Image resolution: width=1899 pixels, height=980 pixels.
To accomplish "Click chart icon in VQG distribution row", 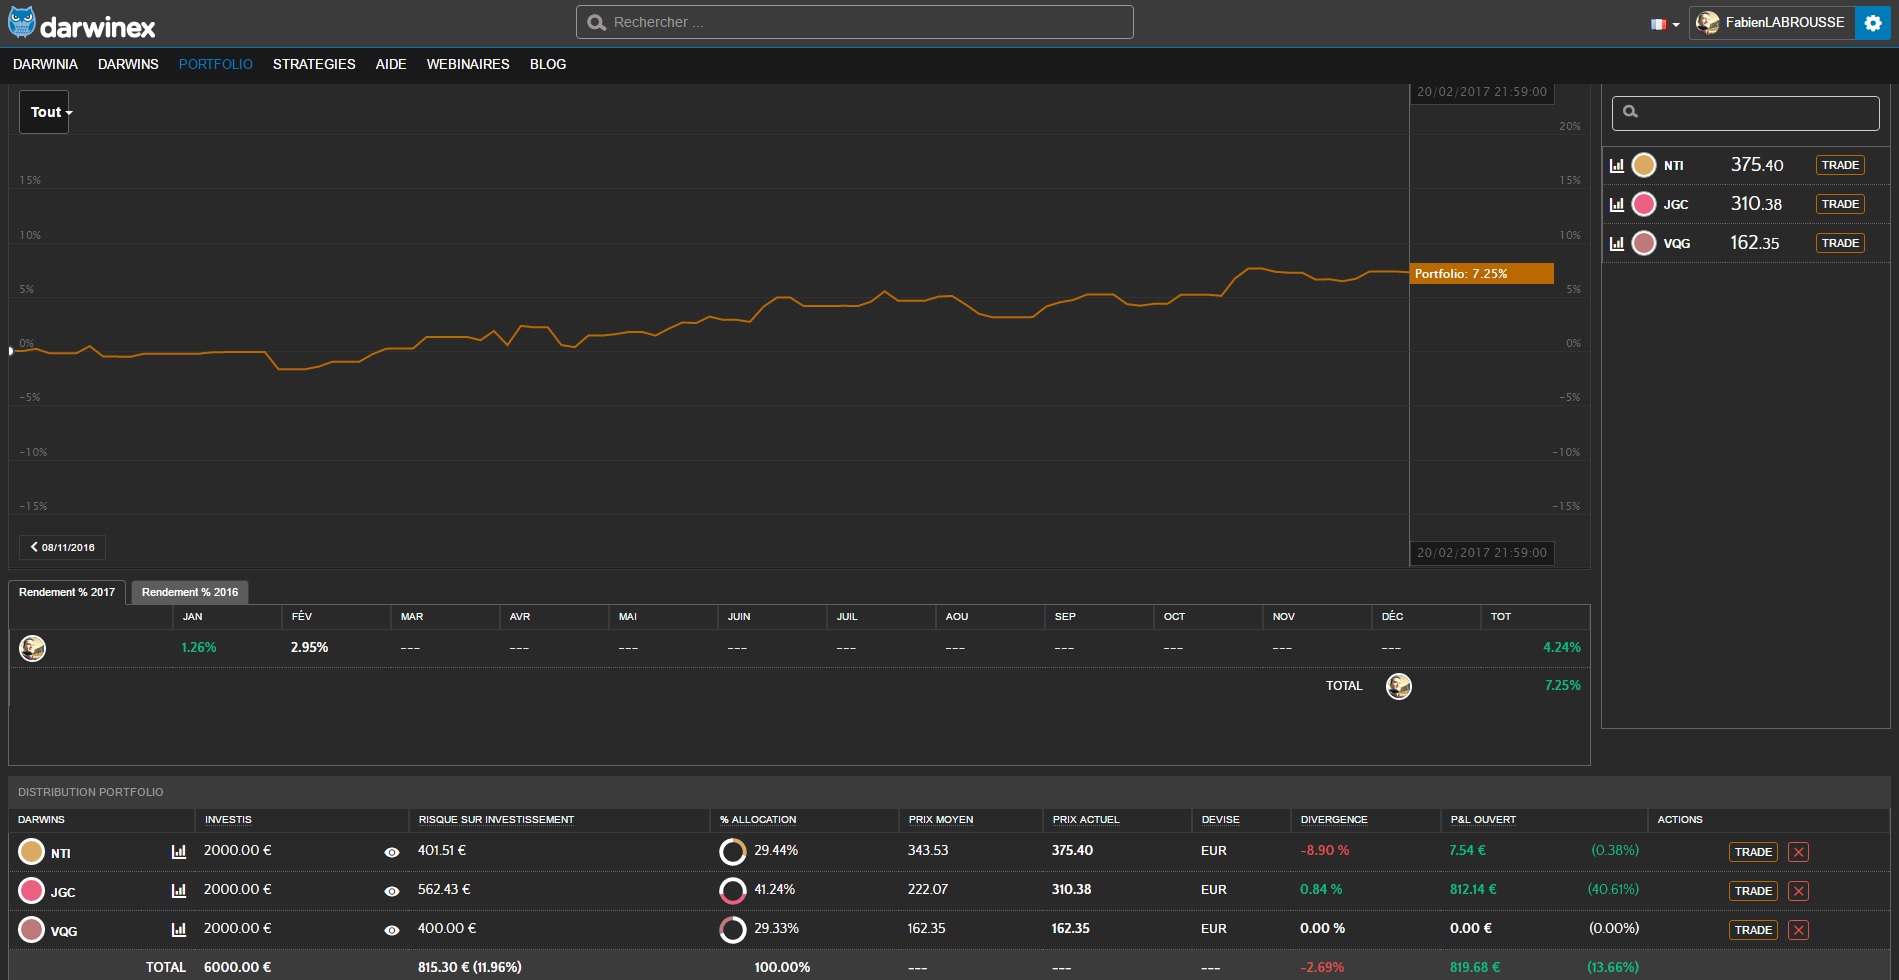I will [x=179, y=930].
